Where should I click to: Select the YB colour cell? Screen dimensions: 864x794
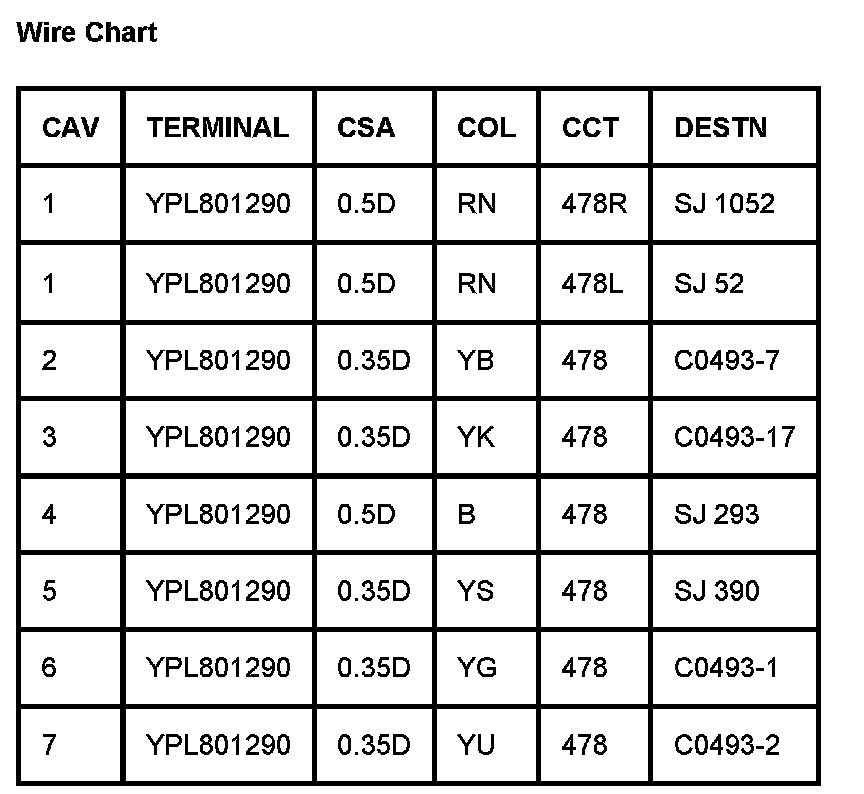475,360
